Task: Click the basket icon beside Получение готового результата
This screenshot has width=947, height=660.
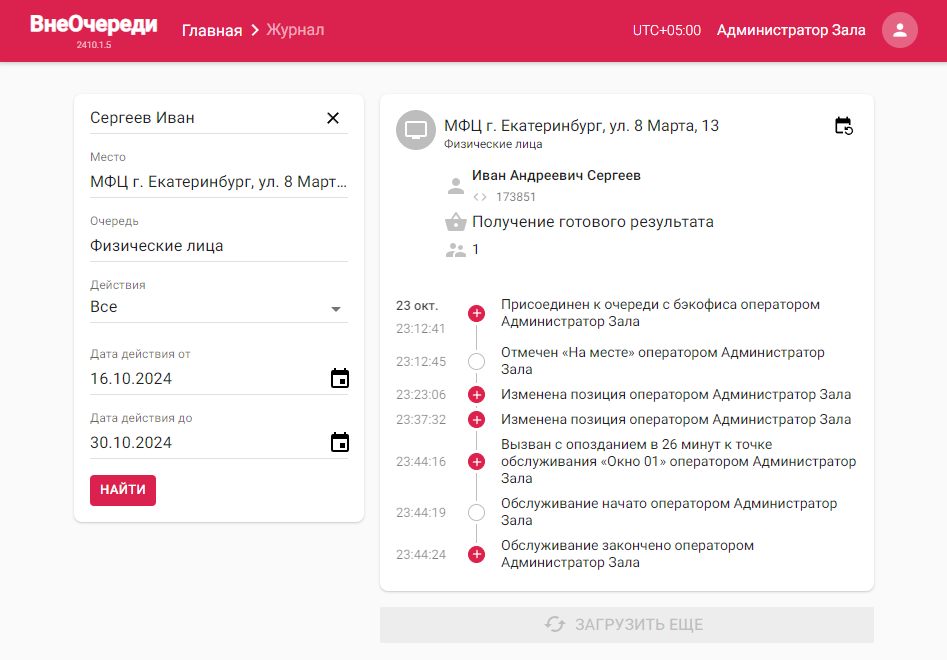Action: pyautogui.click(x=456, y=222)
